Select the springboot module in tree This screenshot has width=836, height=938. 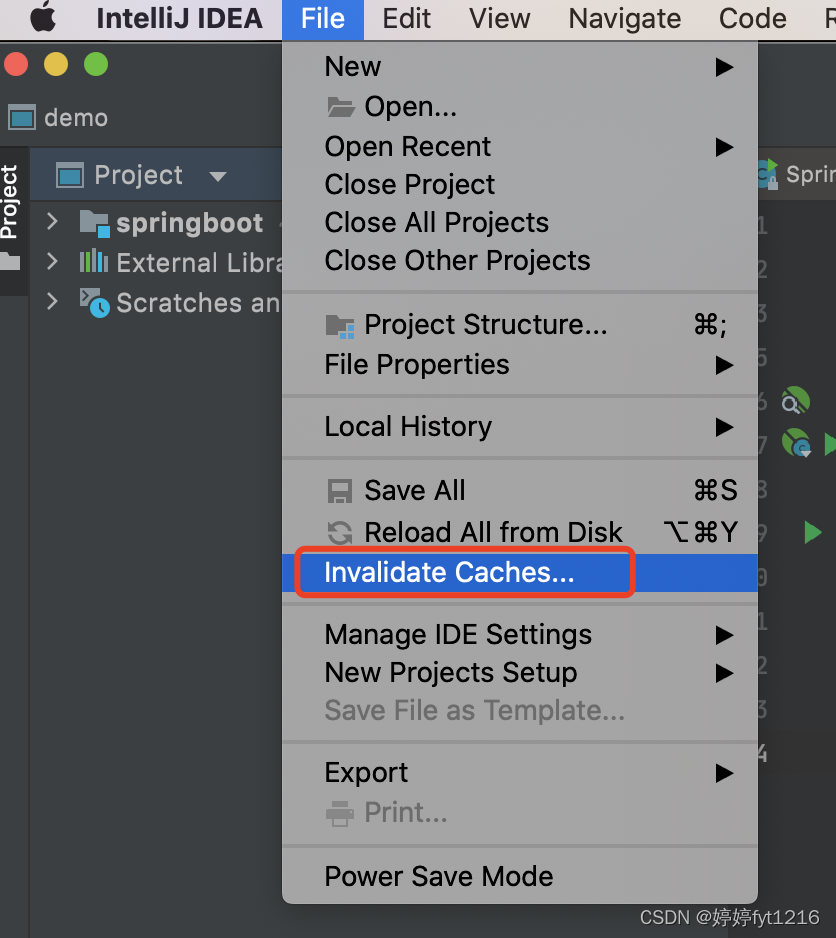pos(189,223)
